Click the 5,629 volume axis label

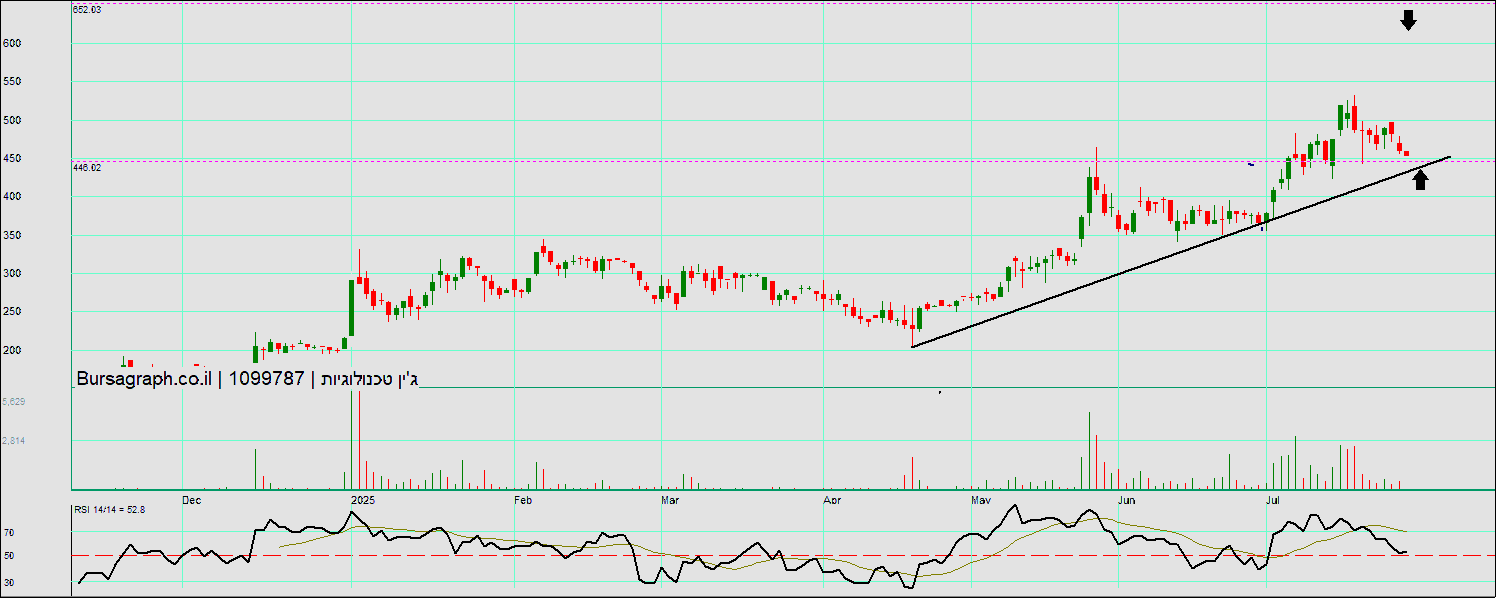(14, 402)
